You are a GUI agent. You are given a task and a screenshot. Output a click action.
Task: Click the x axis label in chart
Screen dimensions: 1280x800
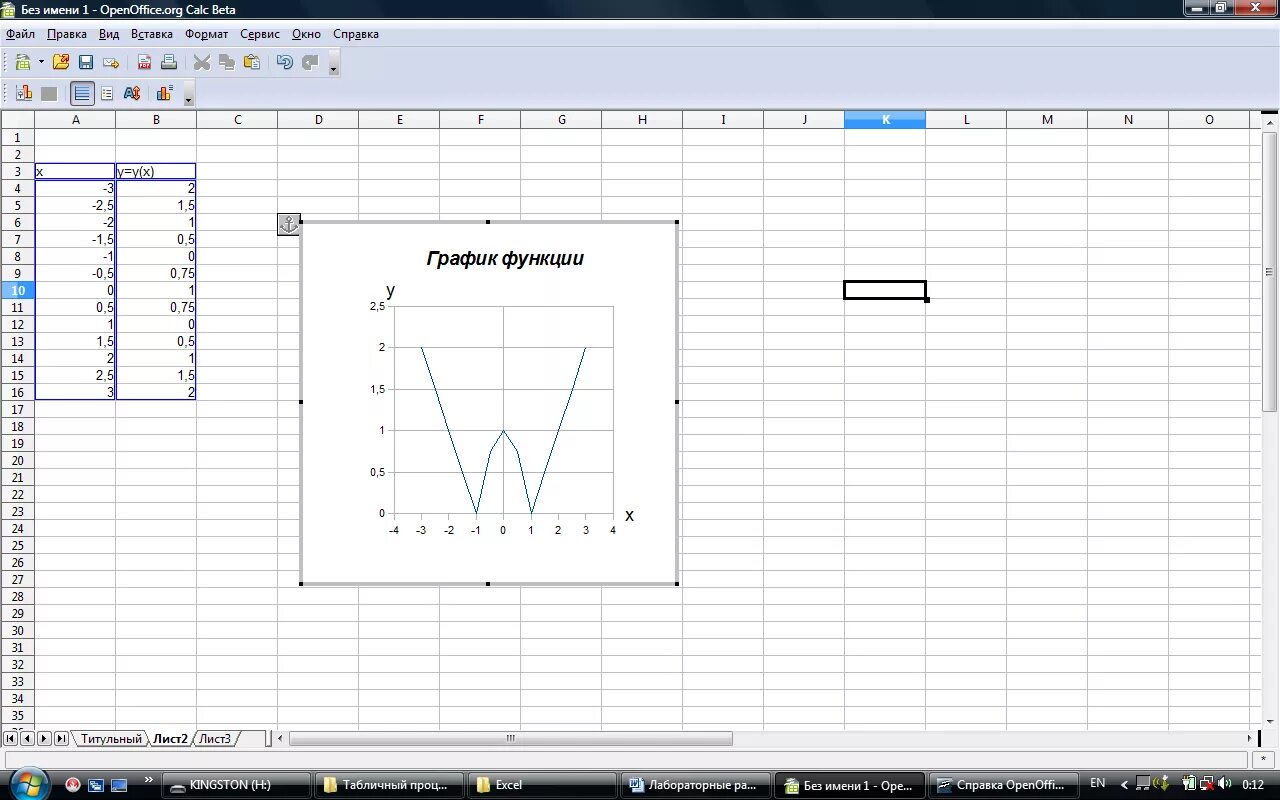[x=629, y=515]
